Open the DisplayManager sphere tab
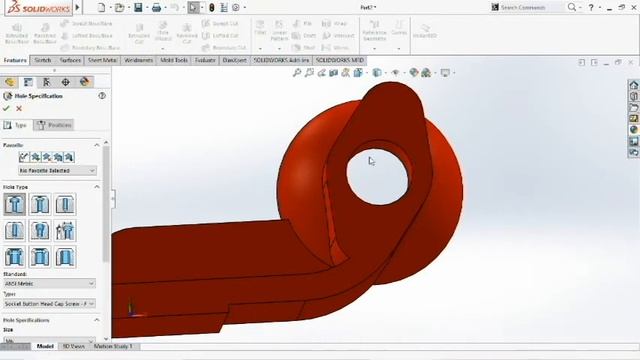The image size is (640, 360). tap(84, 82)
